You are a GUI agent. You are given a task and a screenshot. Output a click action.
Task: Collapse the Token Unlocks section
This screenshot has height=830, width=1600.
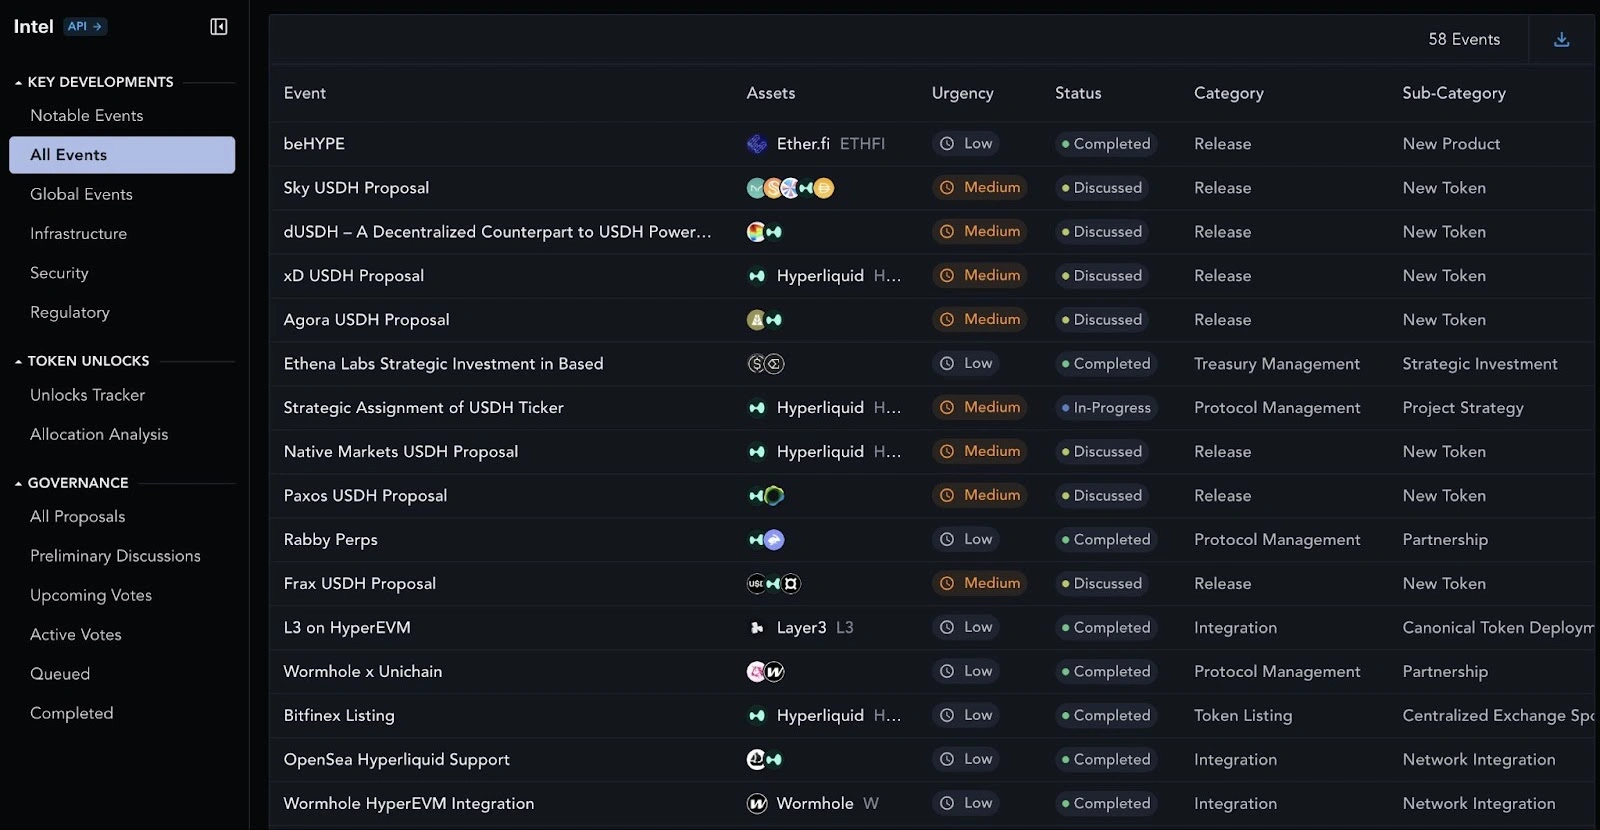point(18,362)
